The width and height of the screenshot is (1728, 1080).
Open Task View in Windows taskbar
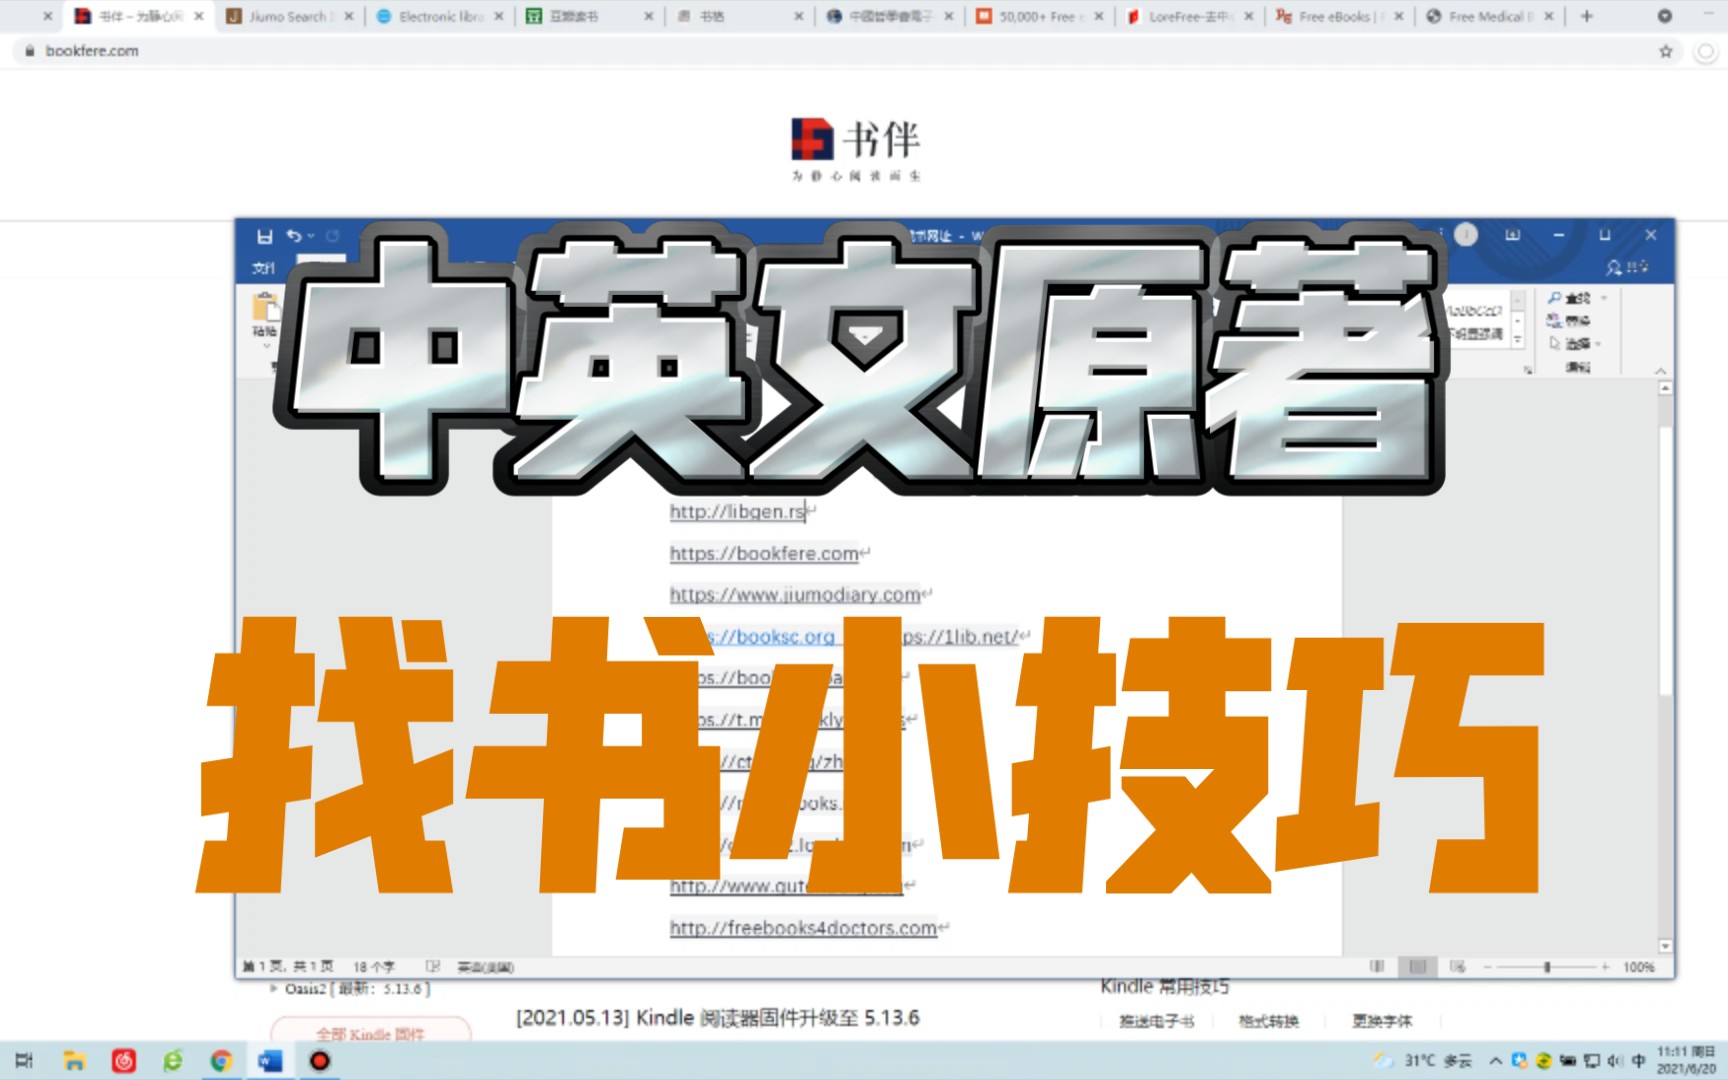pyautogui.click(x=25, y=1061)
